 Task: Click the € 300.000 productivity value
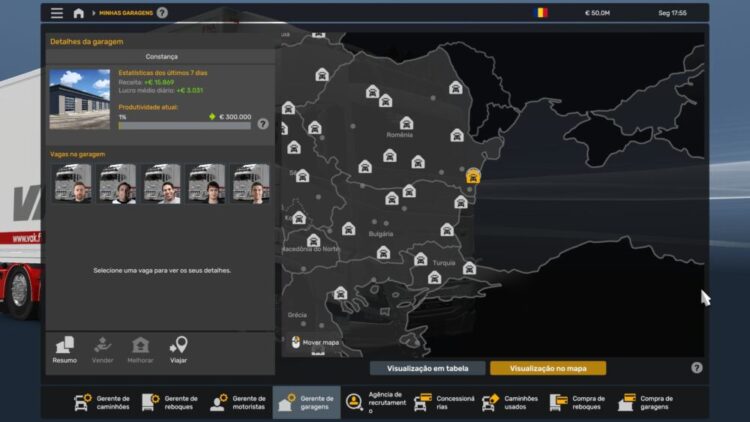pyautogui.click(x=235, y=117)
